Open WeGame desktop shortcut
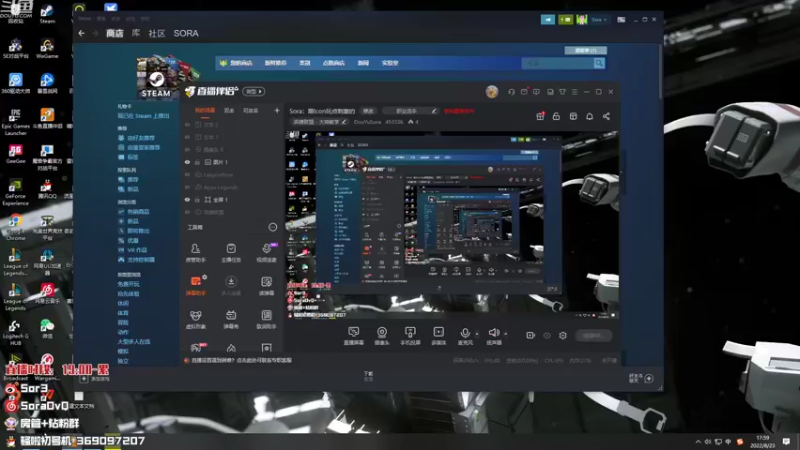The height and width of the screenshot is (450, 800). [47, 48]
